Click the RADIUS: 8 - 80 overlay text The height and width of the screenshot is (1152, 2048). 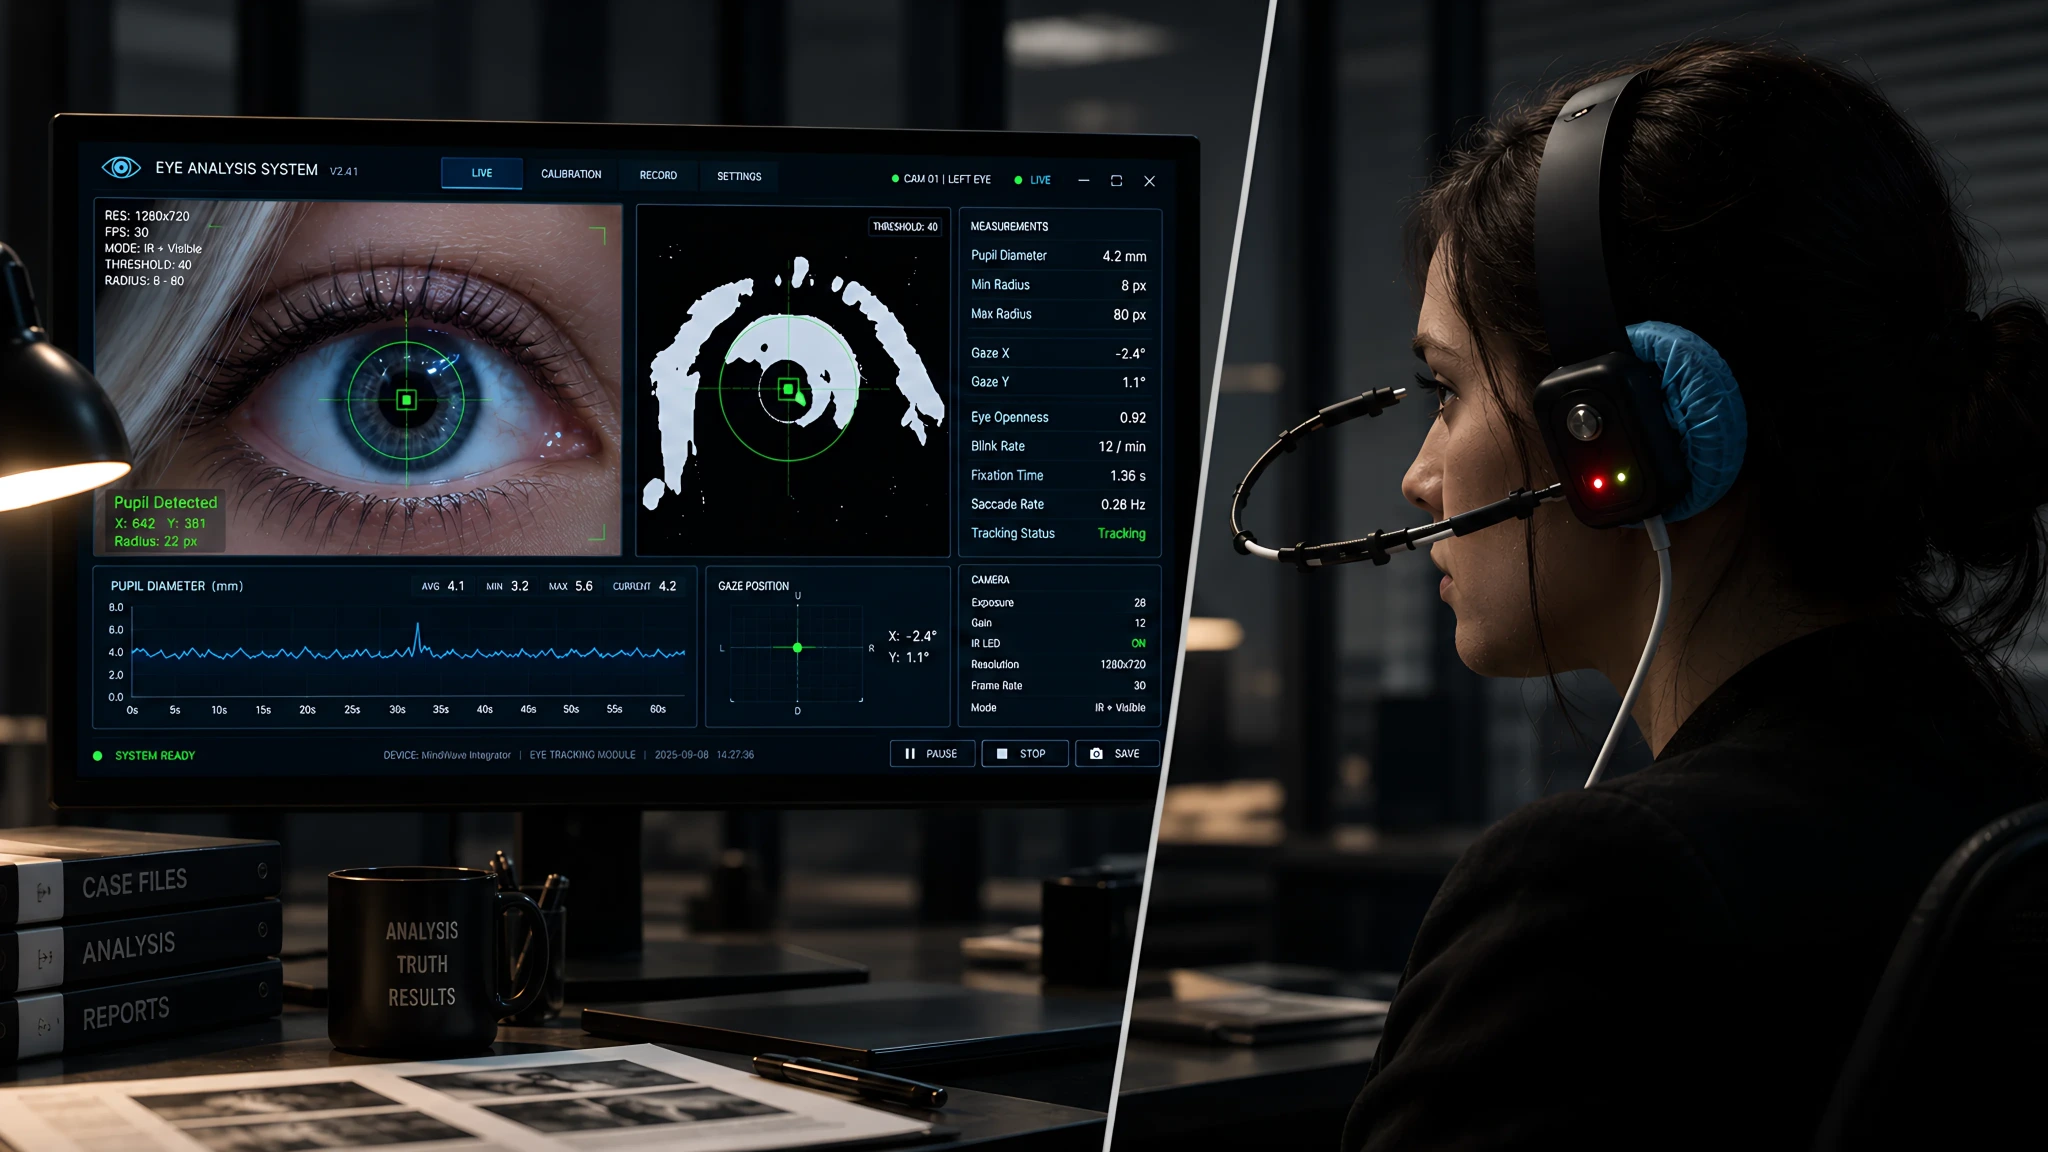(144, 281)
